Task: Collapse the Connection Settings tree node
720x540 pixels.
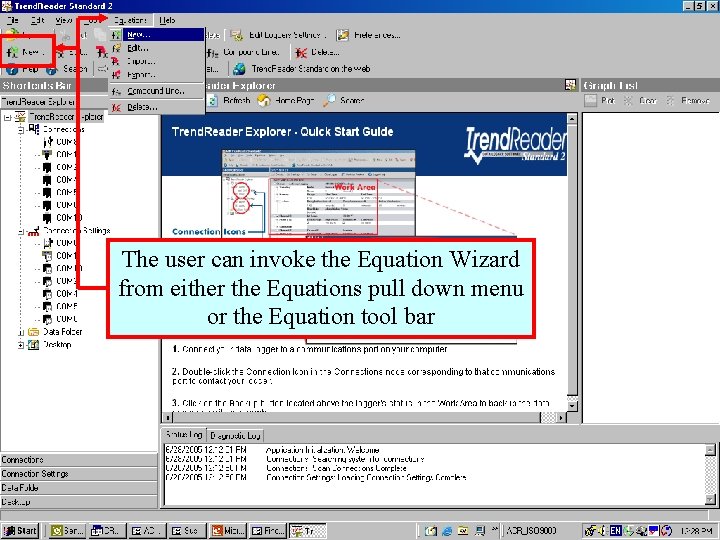Action: (21, 232)
